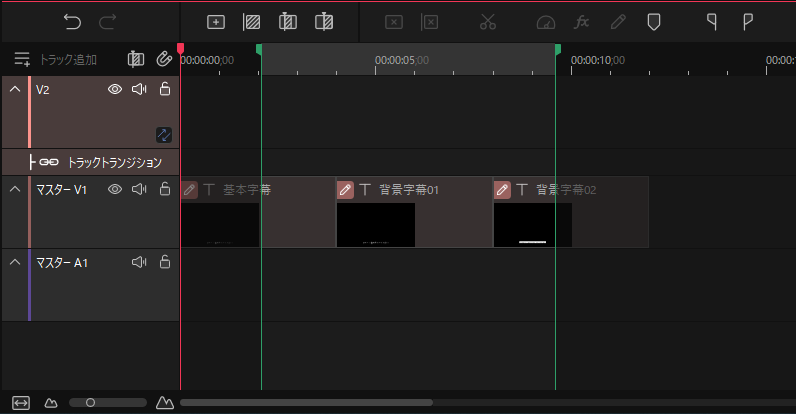Click the large mountain zoom-in icon
The width and height of the screenshot is (796, 414).
165,402
